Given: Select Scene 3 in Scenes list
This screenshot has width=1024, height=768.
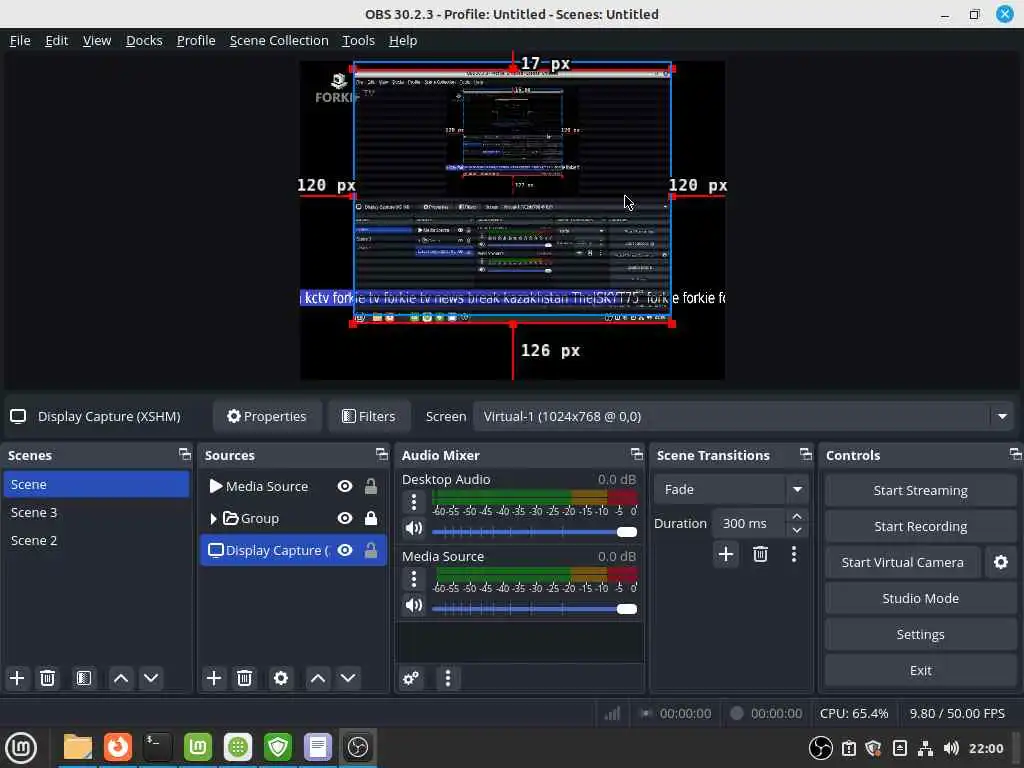Looking at the screenshot, I should tap(96, 513).
